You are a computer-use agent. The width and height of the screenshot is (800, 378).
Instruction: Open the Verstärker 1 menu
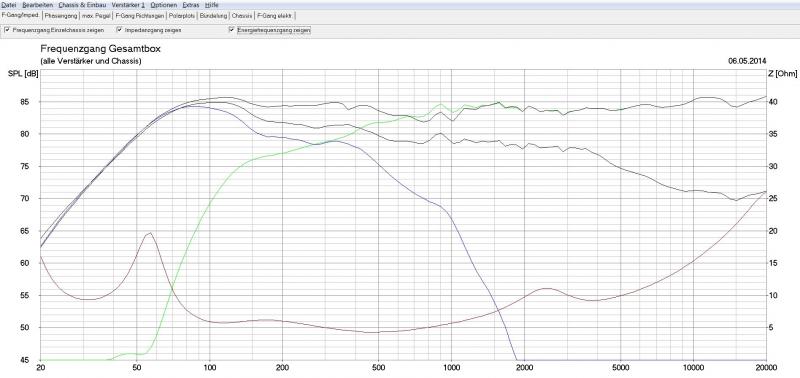(128, 5)
